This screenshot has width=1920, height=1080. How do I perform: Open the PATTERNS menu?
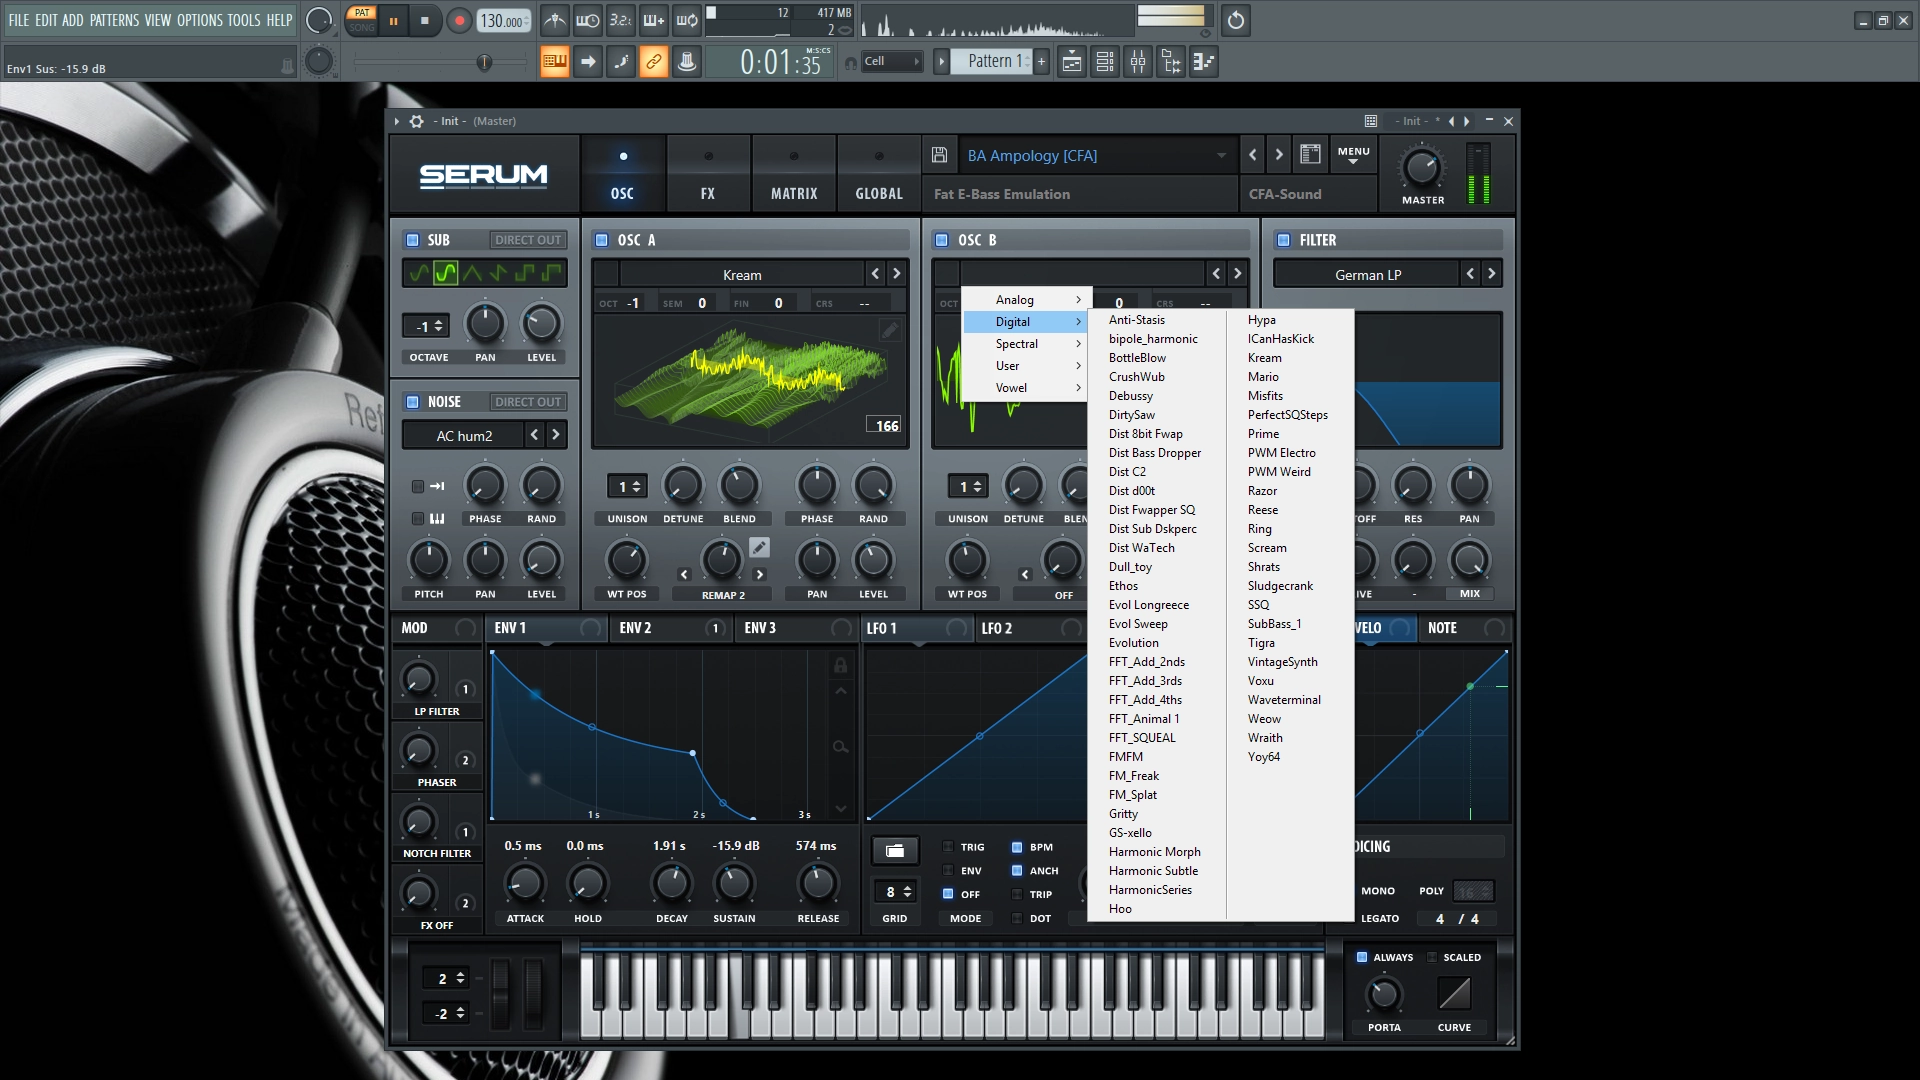tap(114, 20)
